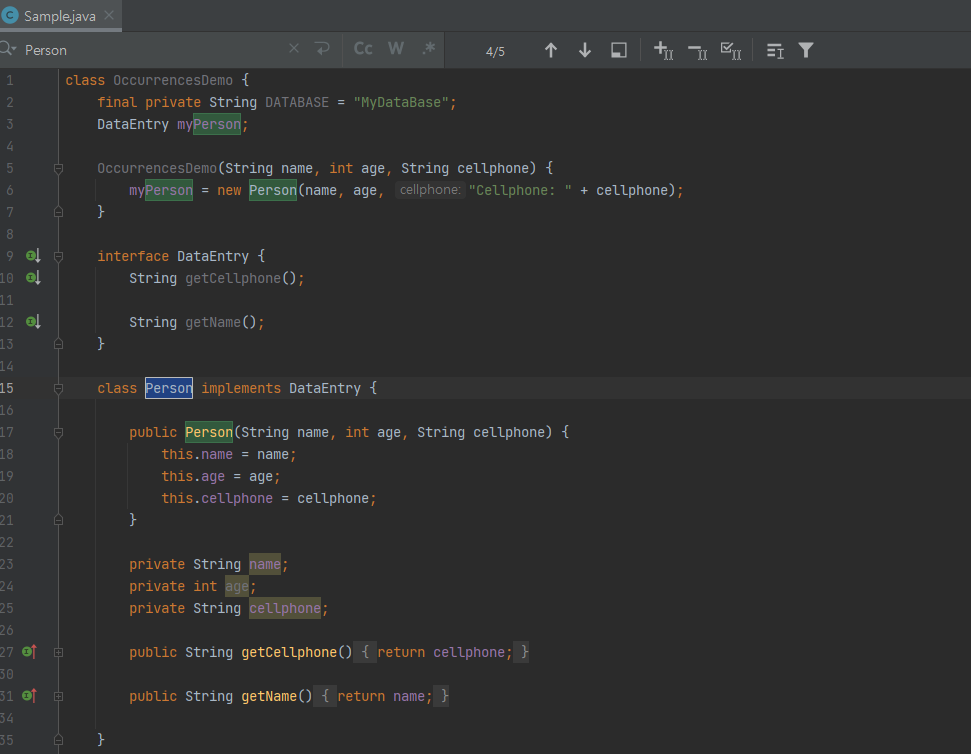Open getName implemented-by gutter icon line 12
The image size is (971, 754).
coord(33,322)
